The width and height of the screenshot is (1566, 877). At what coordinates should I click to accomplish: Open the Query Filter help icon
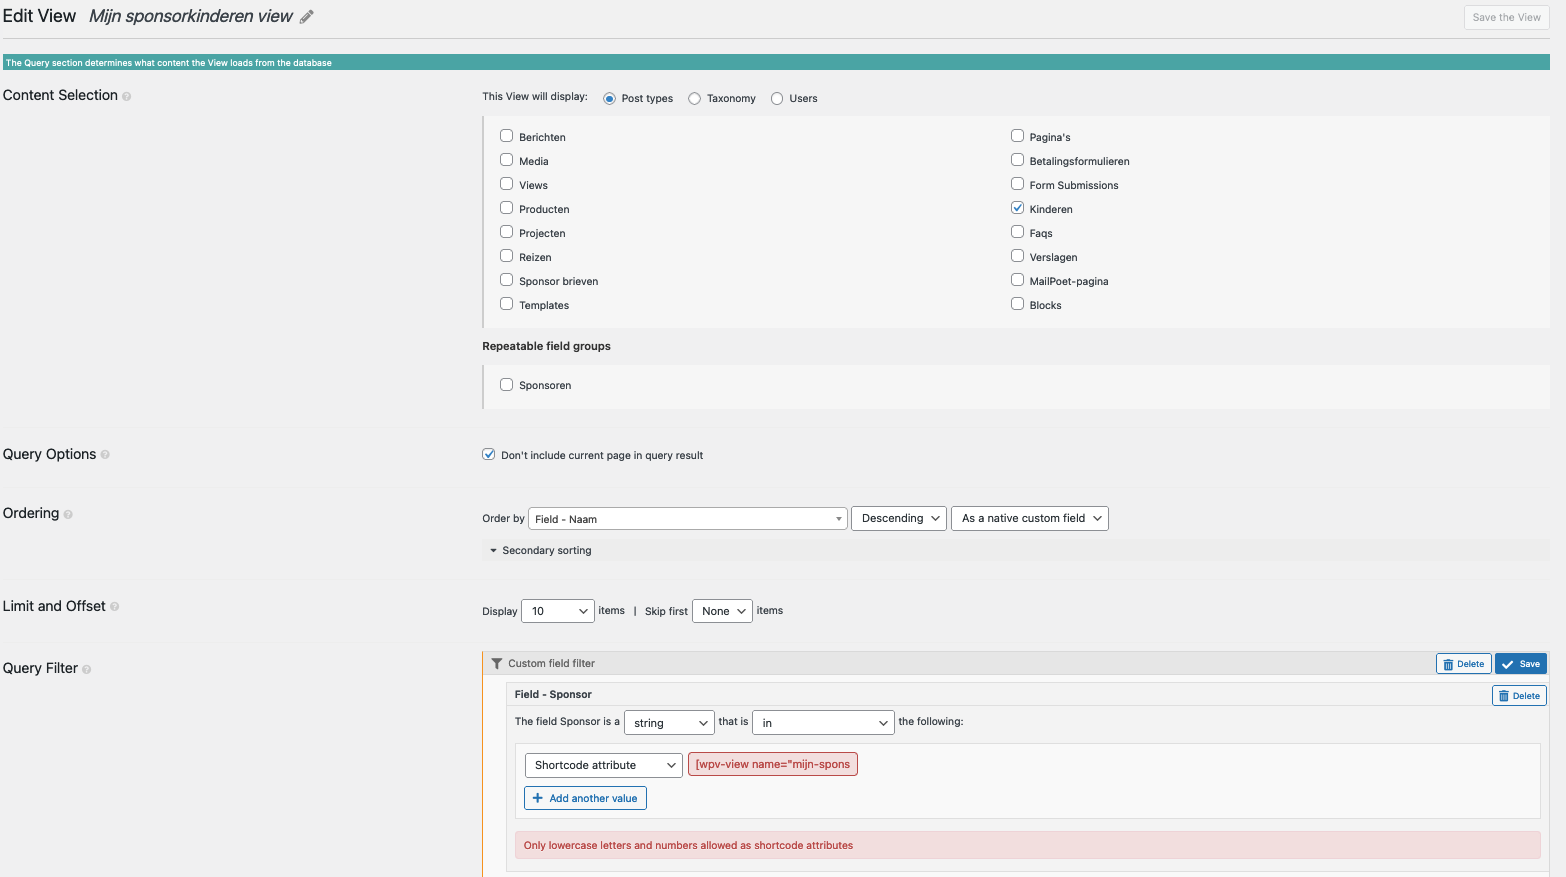click(87, 669)
